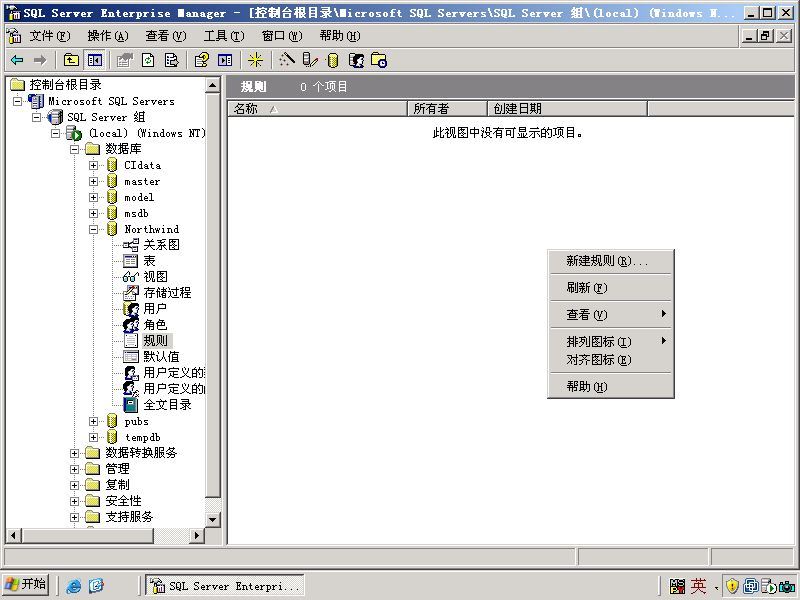This screenshot has width=800, height=600.
Task: Open 排列图标(I) submenu in context menu
Action: pyautogui.click(x=611, y=341)
